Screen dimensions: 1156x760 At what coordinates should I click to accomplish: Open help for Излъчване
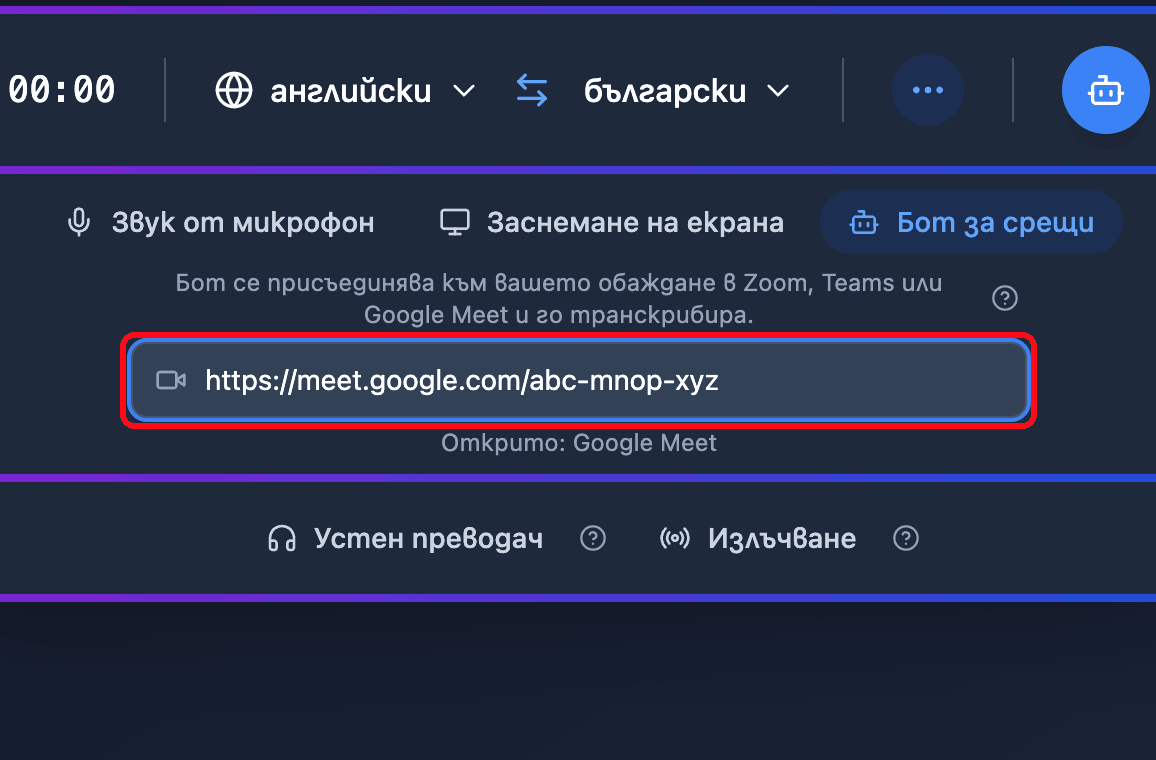905,538
